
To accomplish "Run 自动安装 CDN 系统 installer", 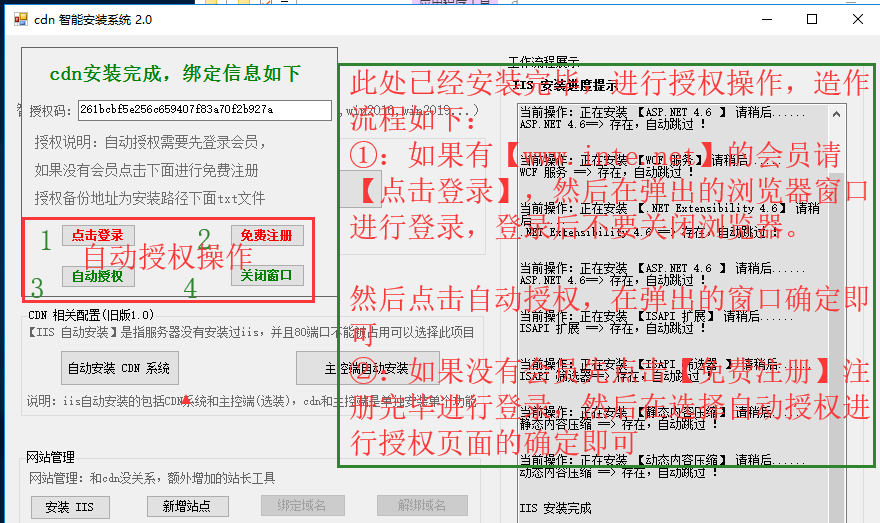I will [x=119, y=368].
